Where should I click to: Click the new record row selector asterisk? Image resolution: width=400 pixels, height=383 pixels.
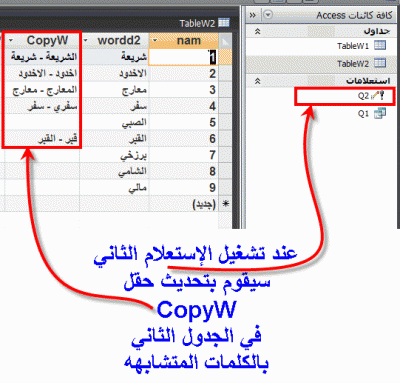[225, 204]
